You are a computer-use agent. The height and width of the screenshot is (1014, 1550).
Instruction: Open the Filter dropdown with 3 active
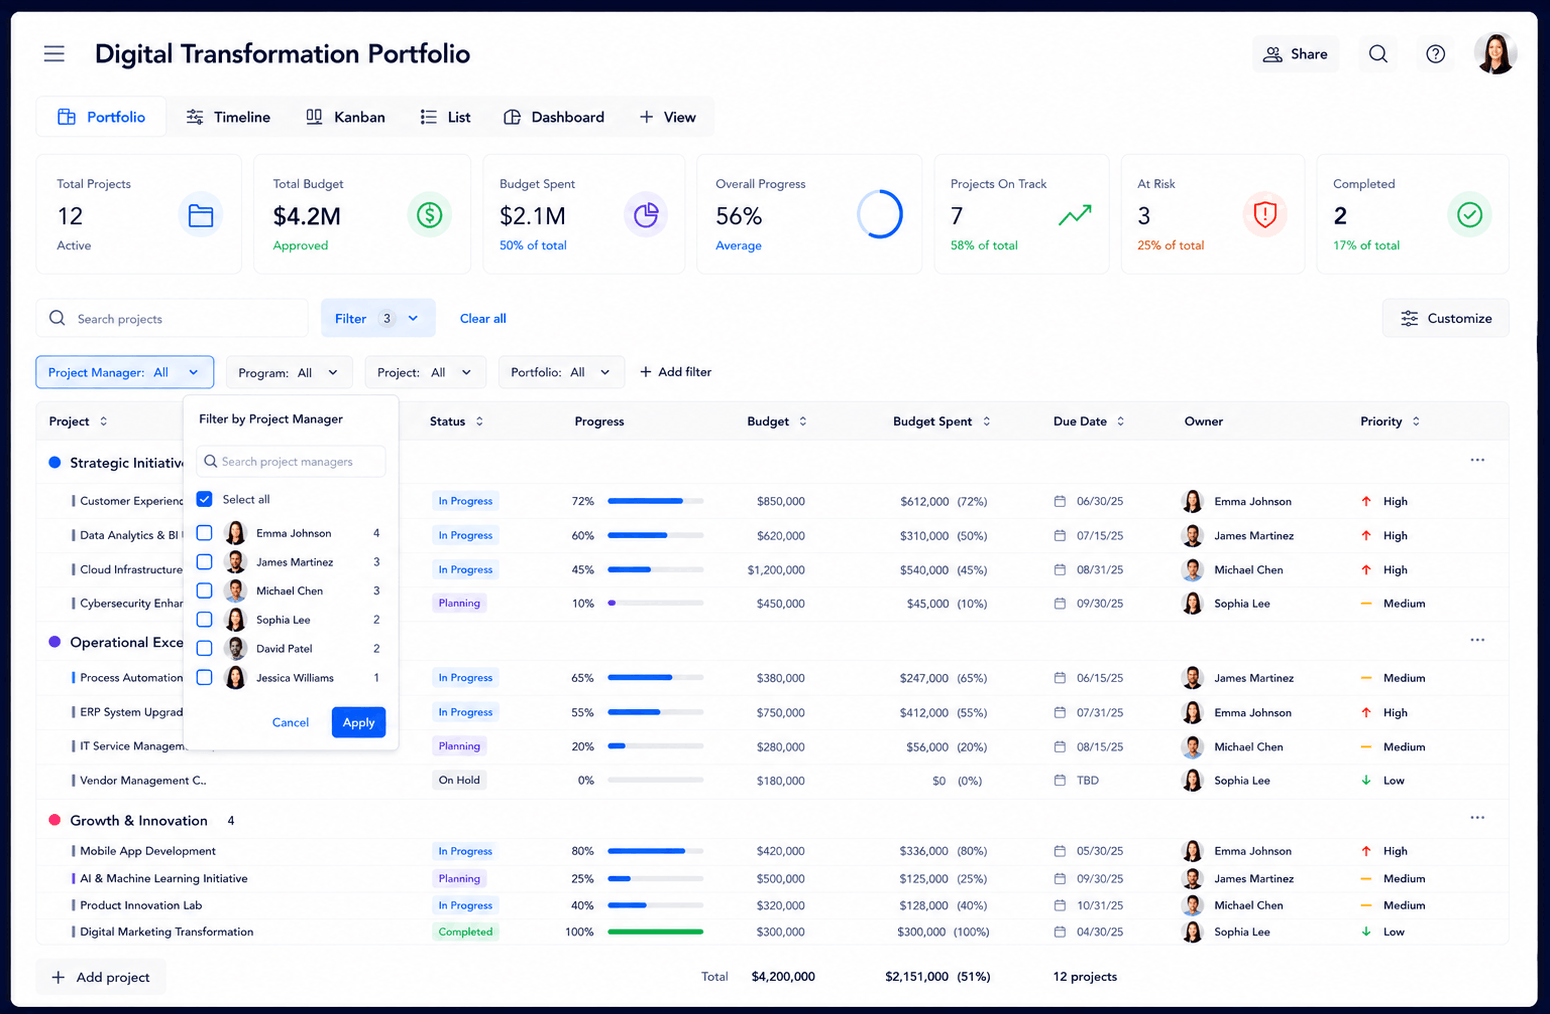pos(378,318)
